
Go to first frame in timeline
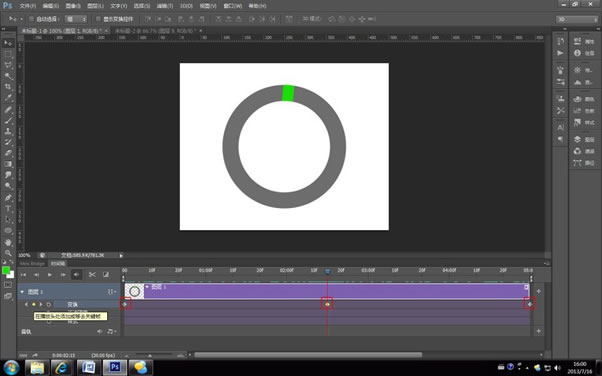(x=23, y=274)
